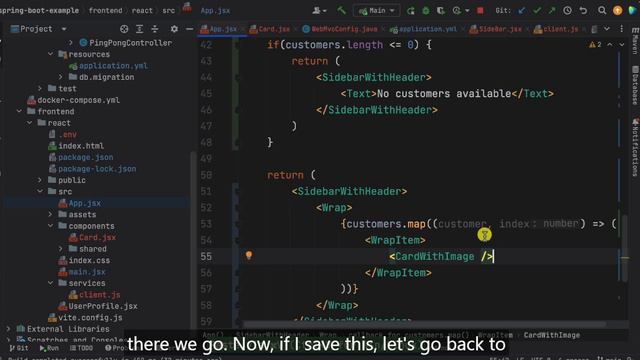Open Search Everywhere magnifier

pyautogui.click(x=602, y=11)
